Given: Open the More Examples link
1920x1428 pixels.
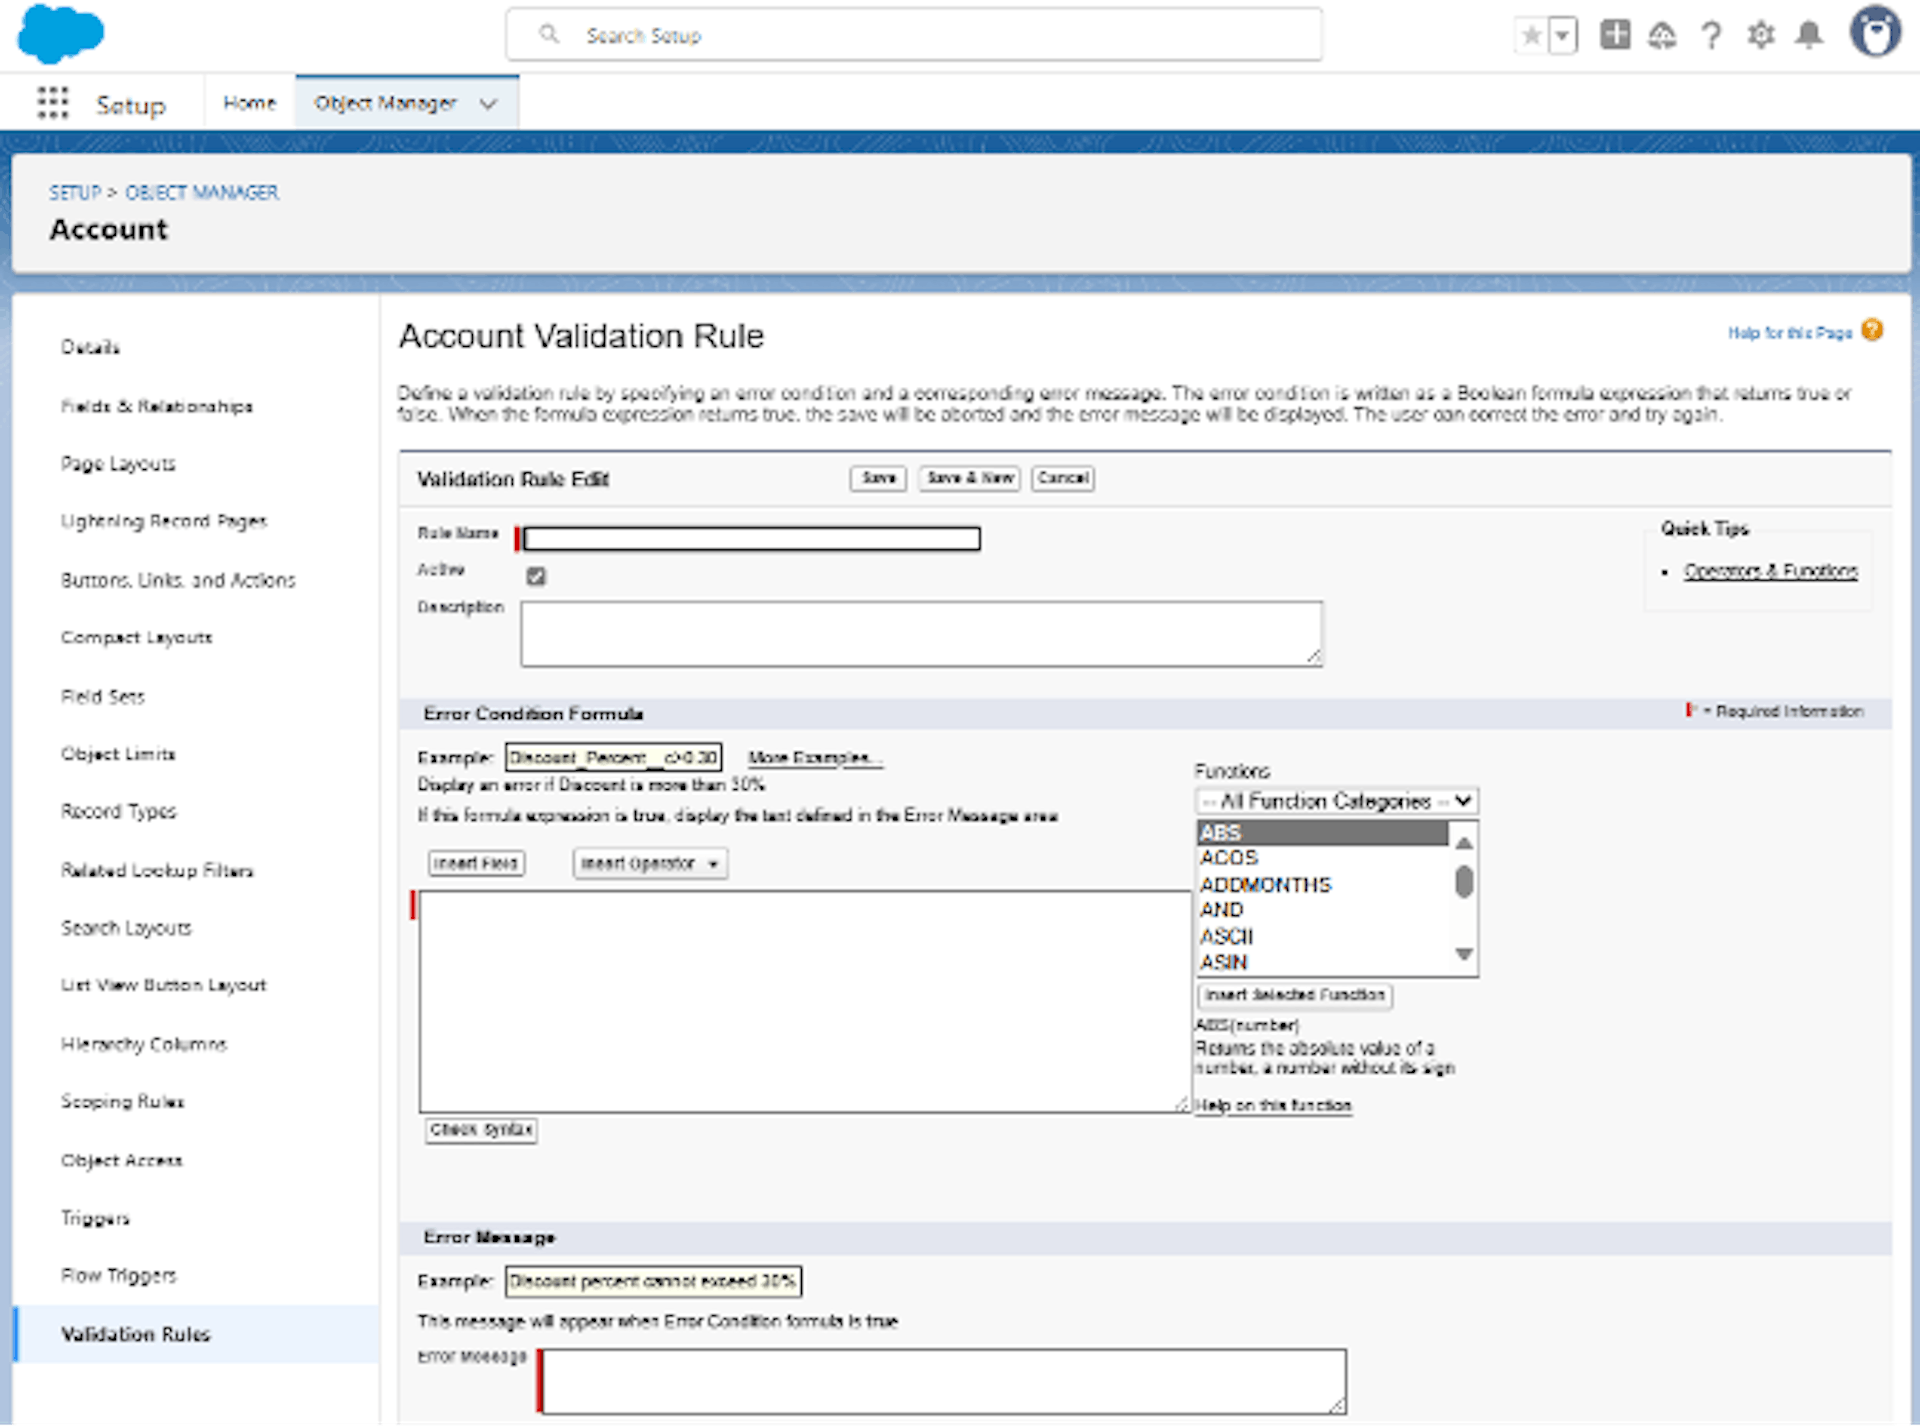Looking at the screenshot, I should (814, 758).
